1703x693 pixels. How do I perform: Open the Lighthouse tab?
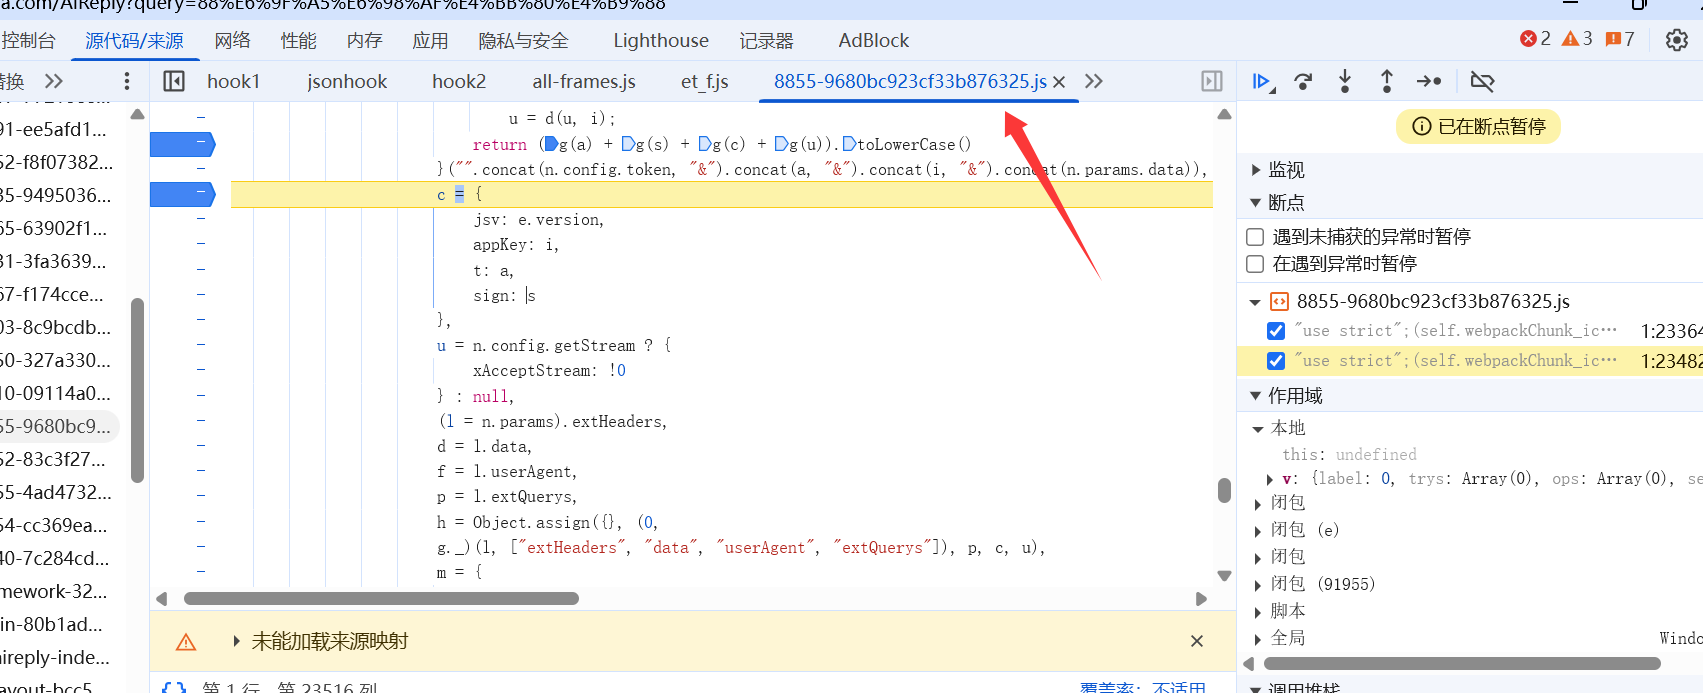coord(661,40)
